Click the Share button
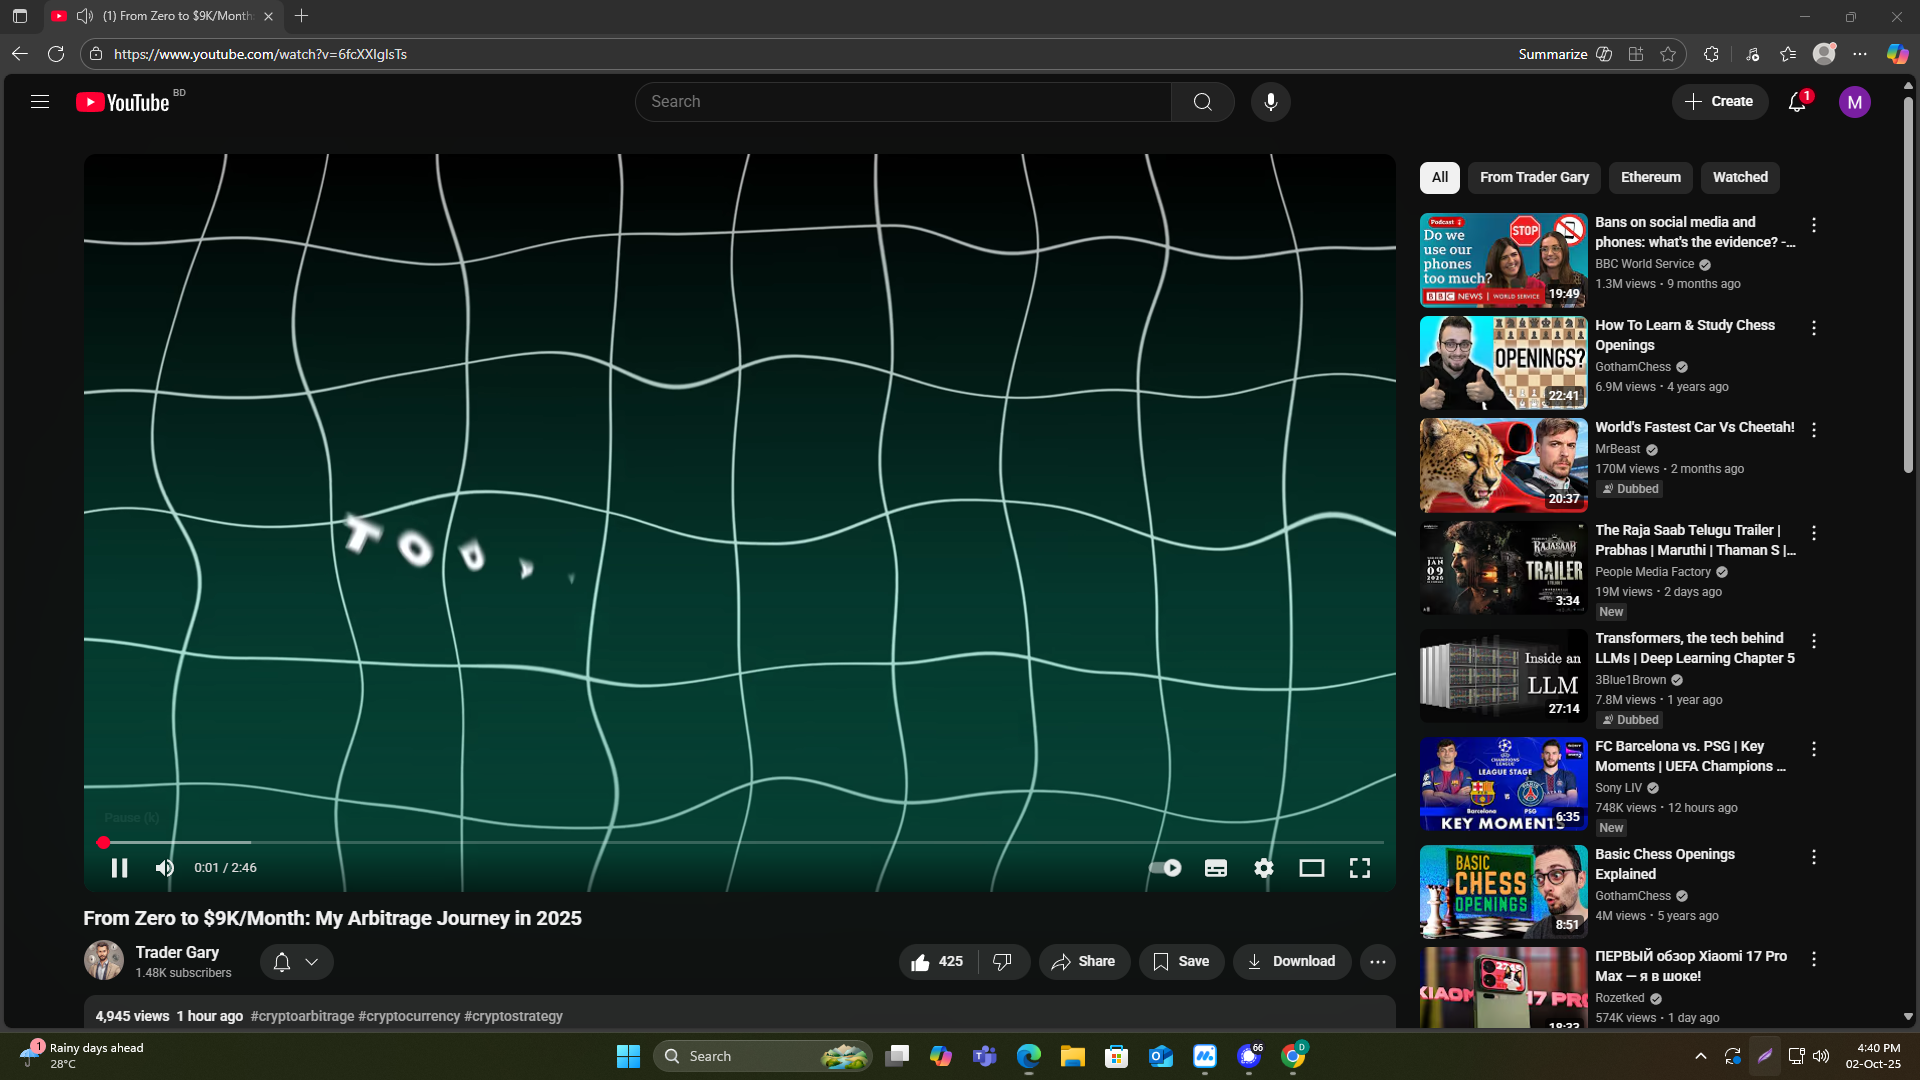 coord(1083,961)
